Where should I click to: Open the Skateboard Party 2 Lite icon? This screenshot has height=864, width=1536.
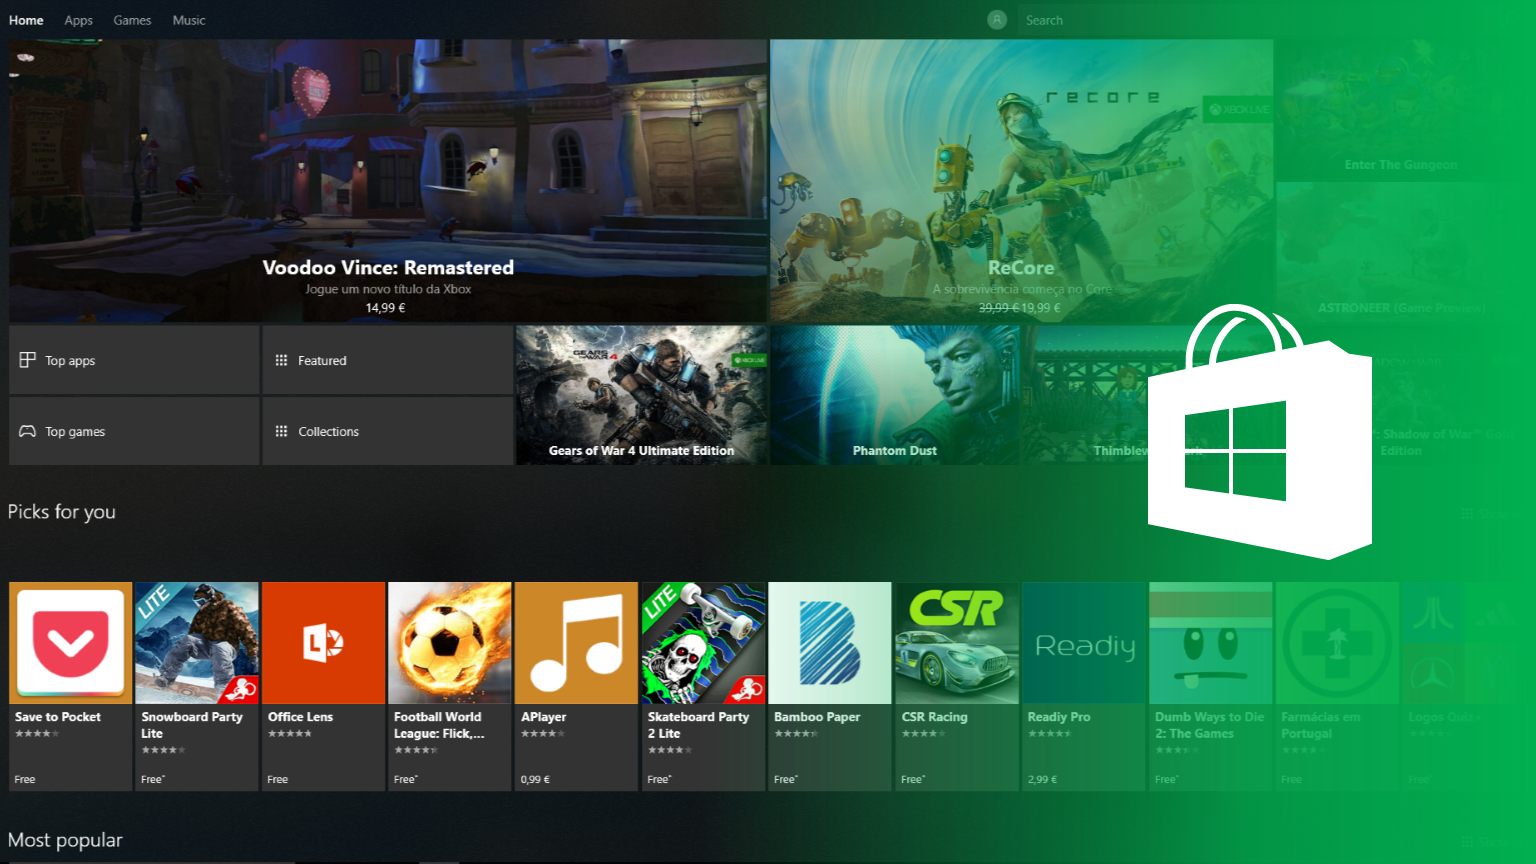tap(703, 643)
